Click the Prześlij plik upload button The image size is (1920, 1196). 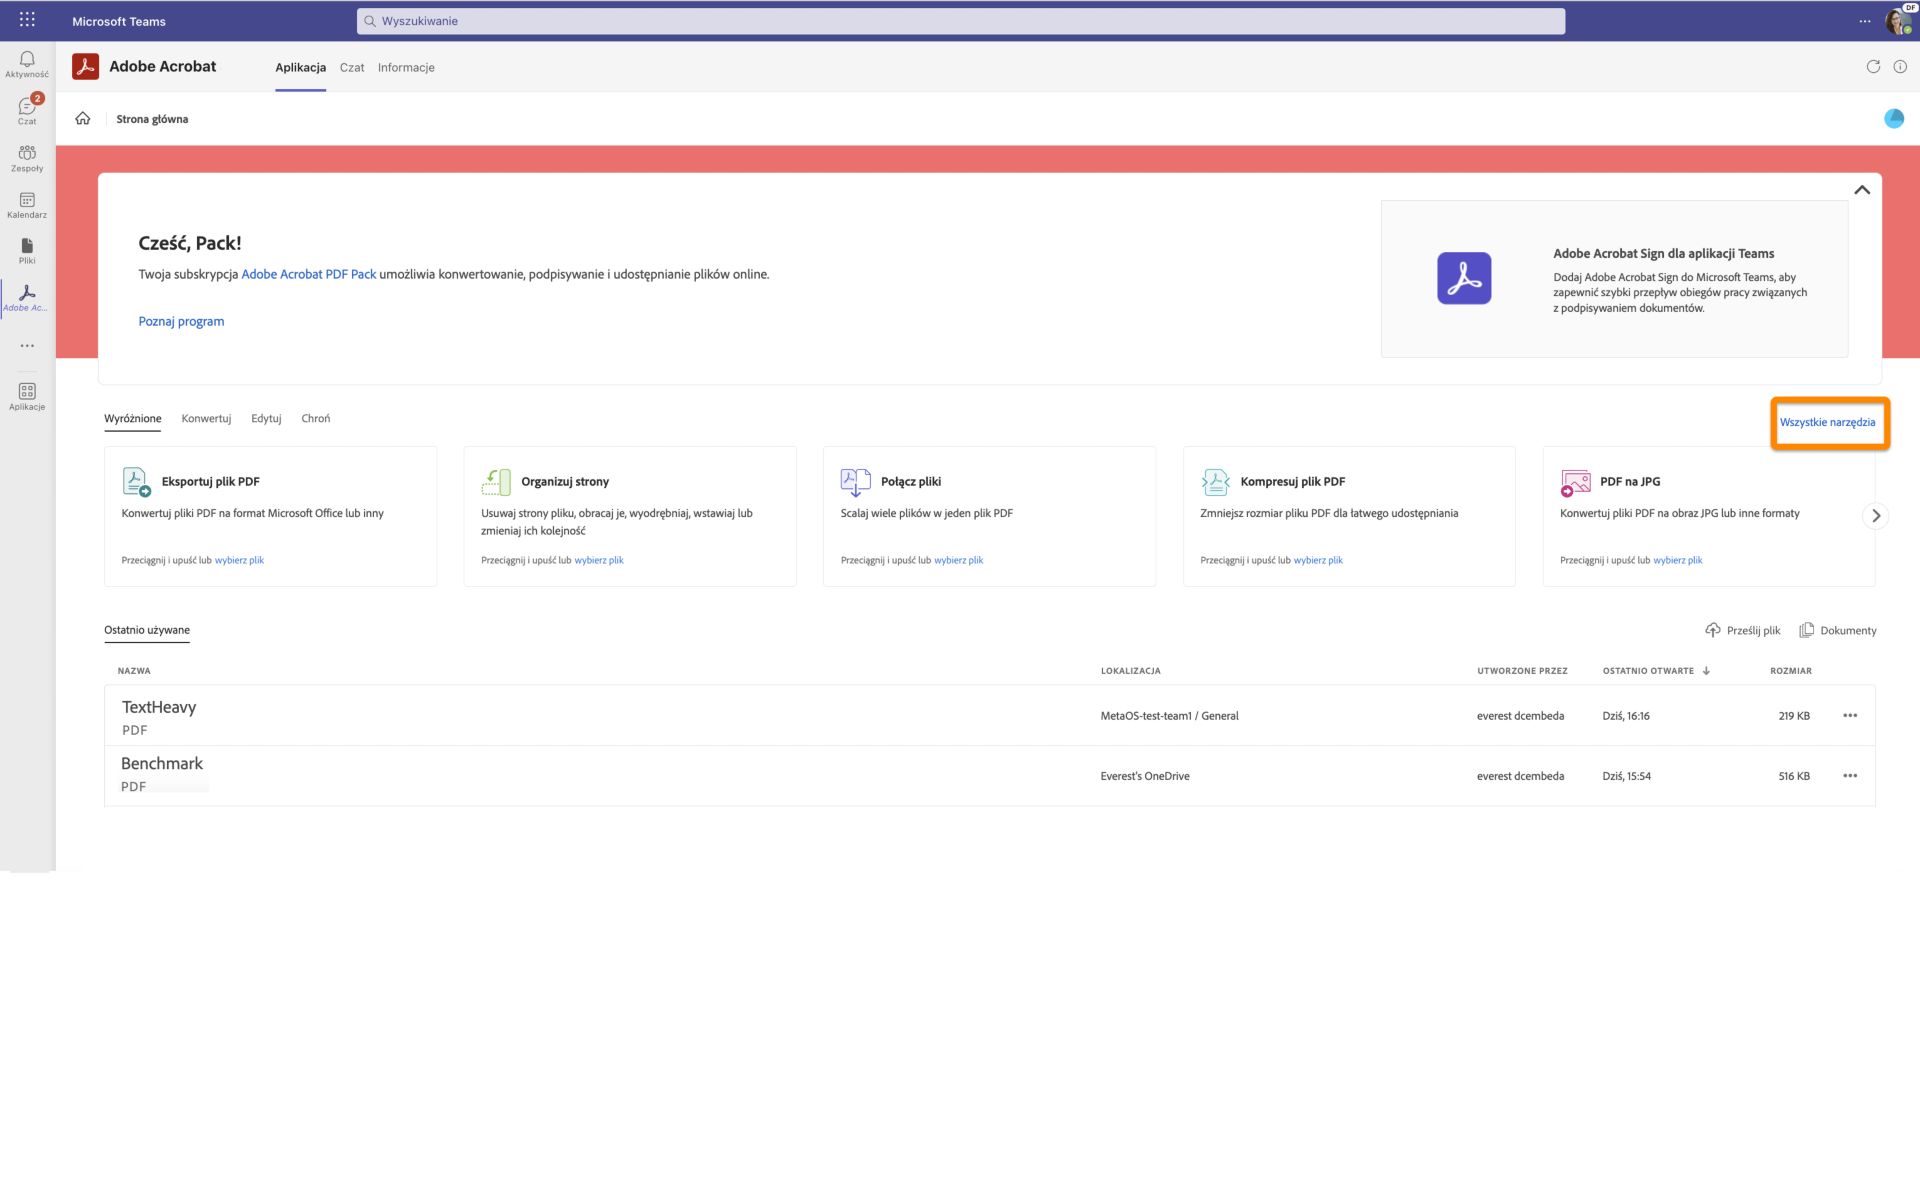[x=1743, y=630]
